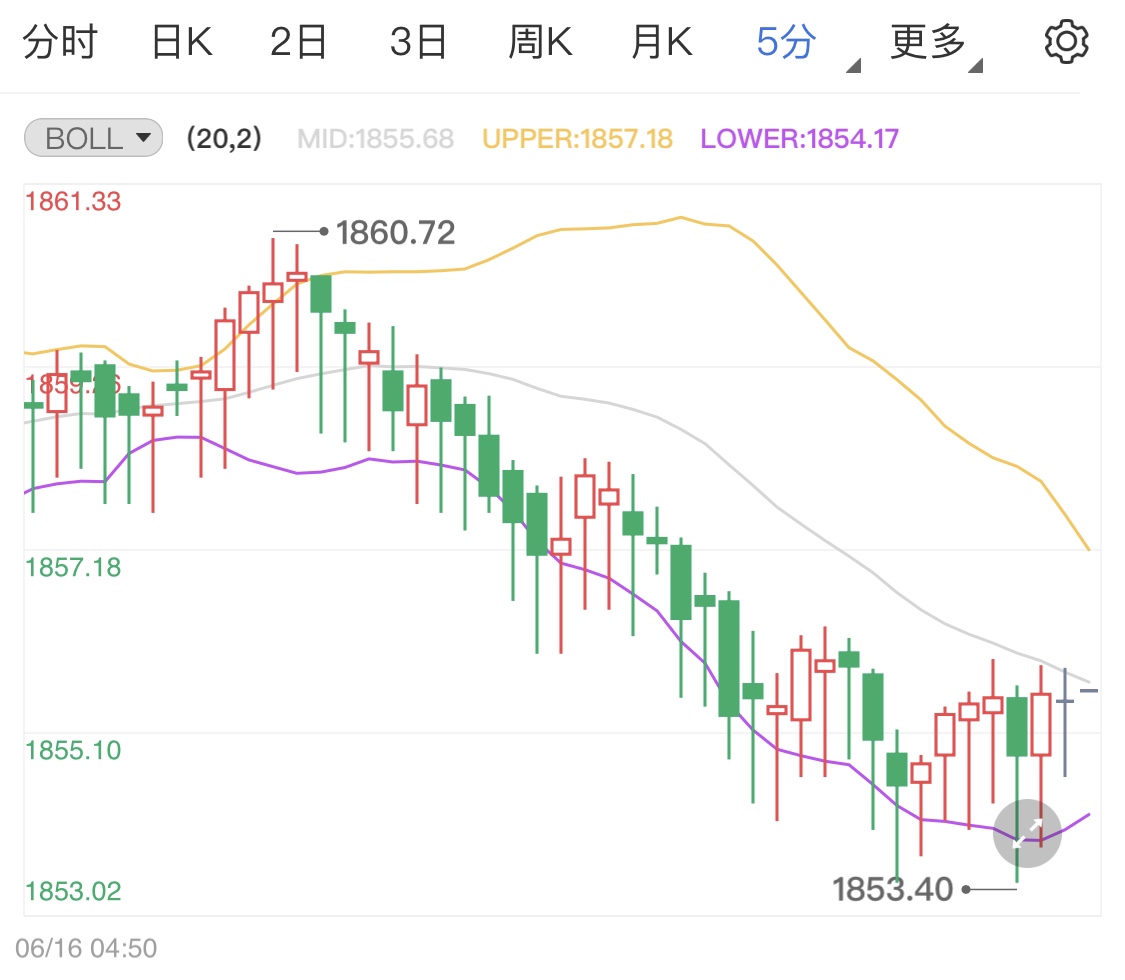Click the latest gray crosshair candlestick
The height and width of the screenshot is (980, 1125).
click(x=1065, y=721)
